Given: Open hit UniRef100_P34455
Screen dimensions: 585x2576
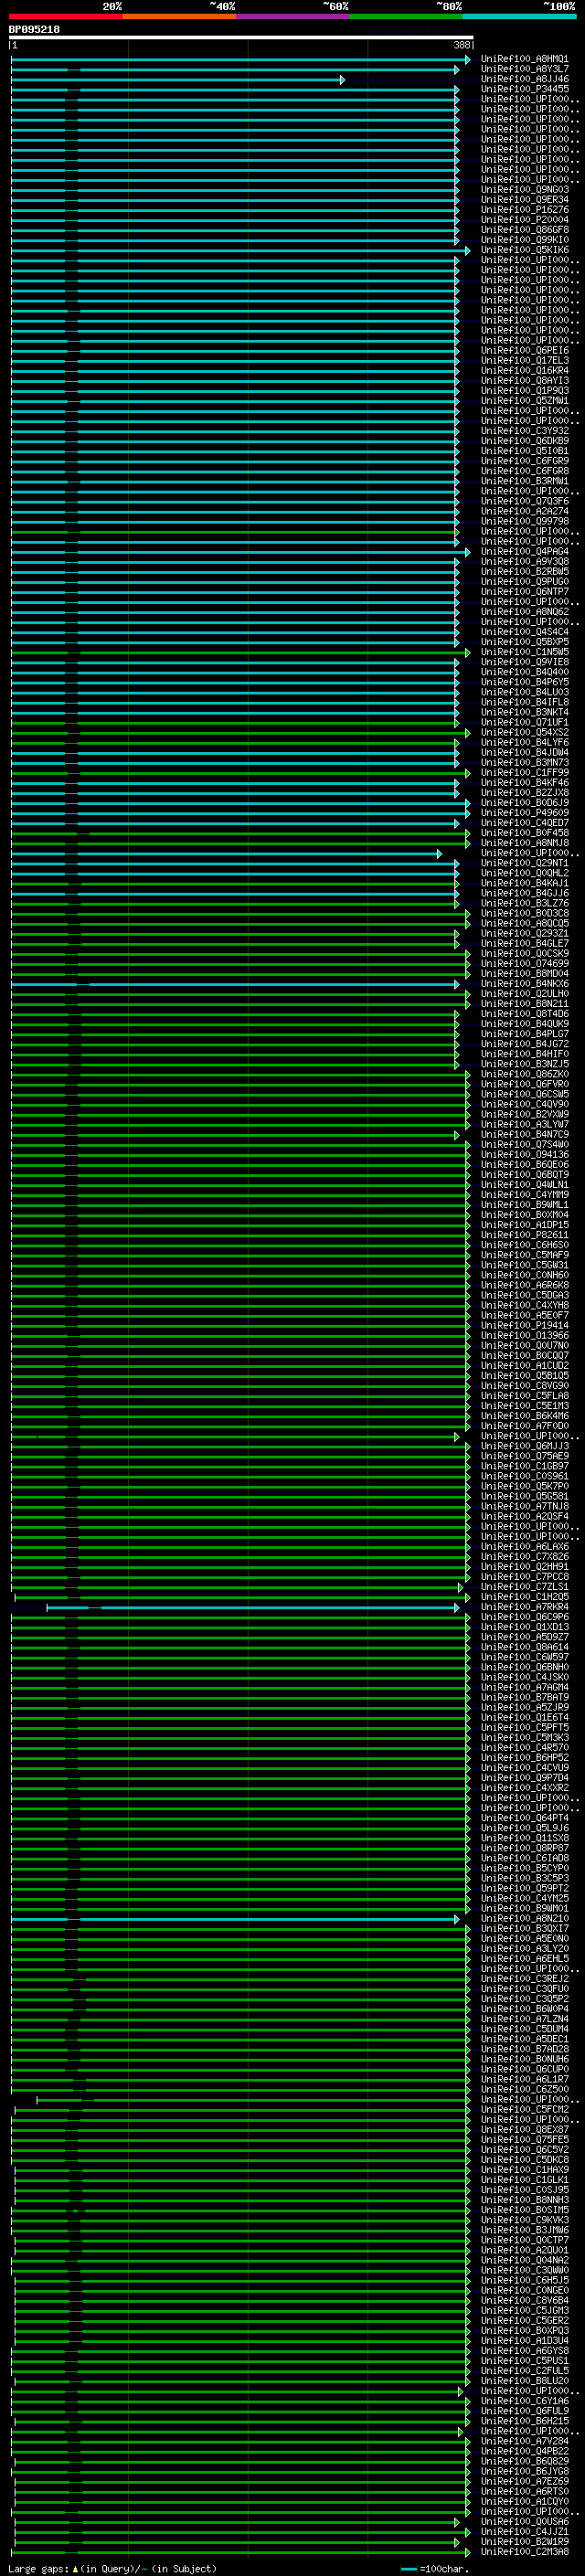Looking at the screenshot, I should coord(524,89).
